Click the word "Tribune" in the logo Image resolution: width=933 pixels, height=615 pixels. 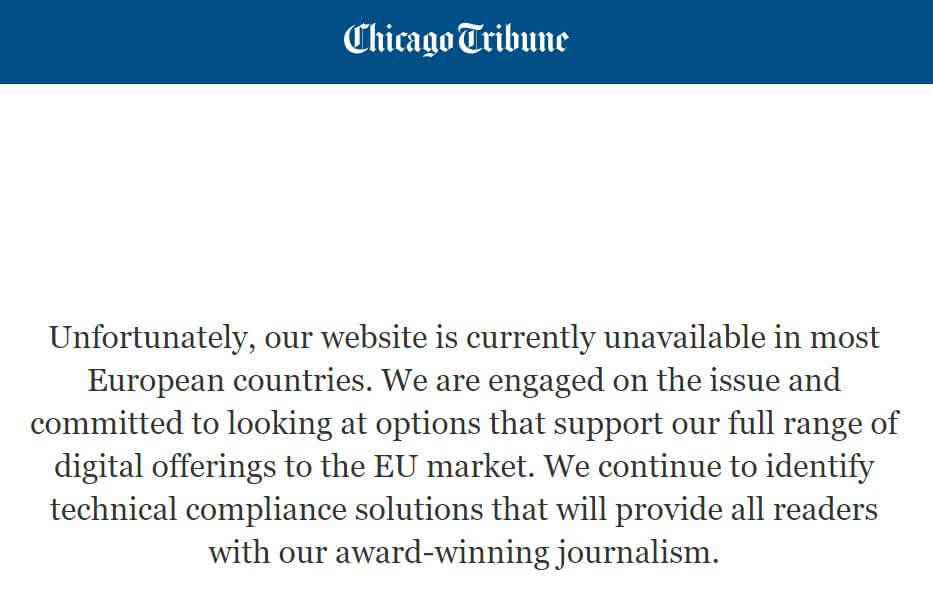pos(513,40)
